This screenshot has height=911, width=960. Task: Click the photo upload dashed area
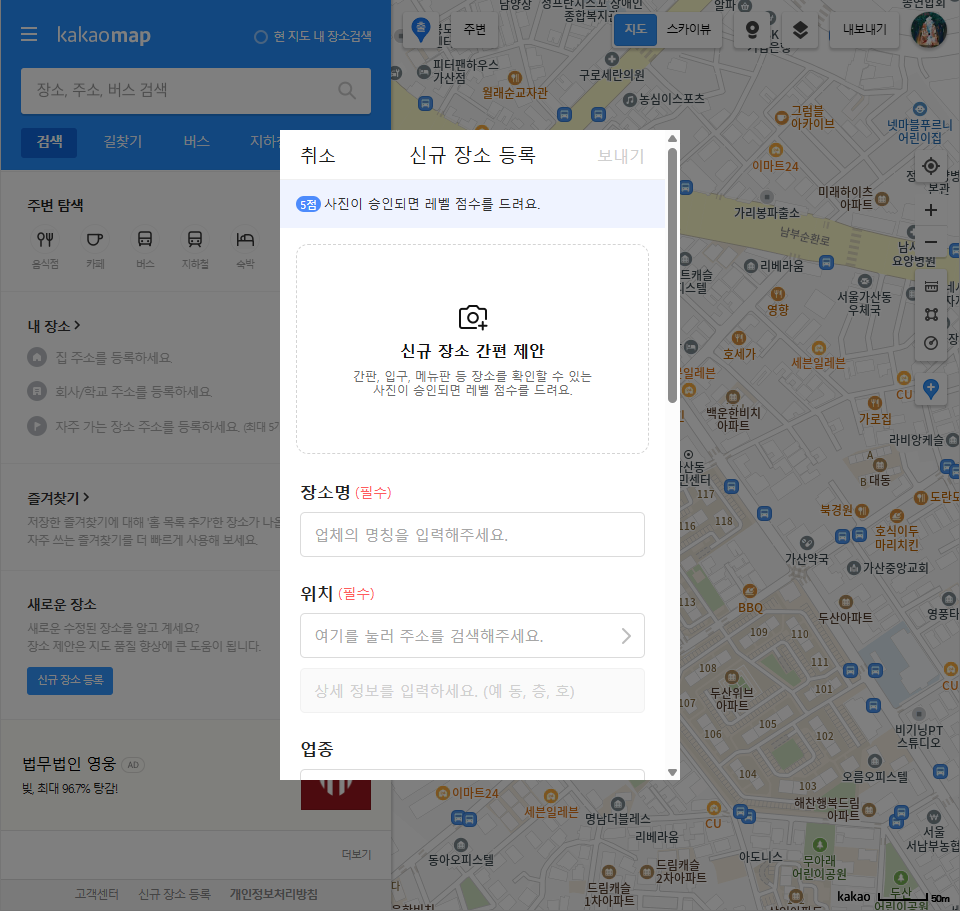click(472, 349)
